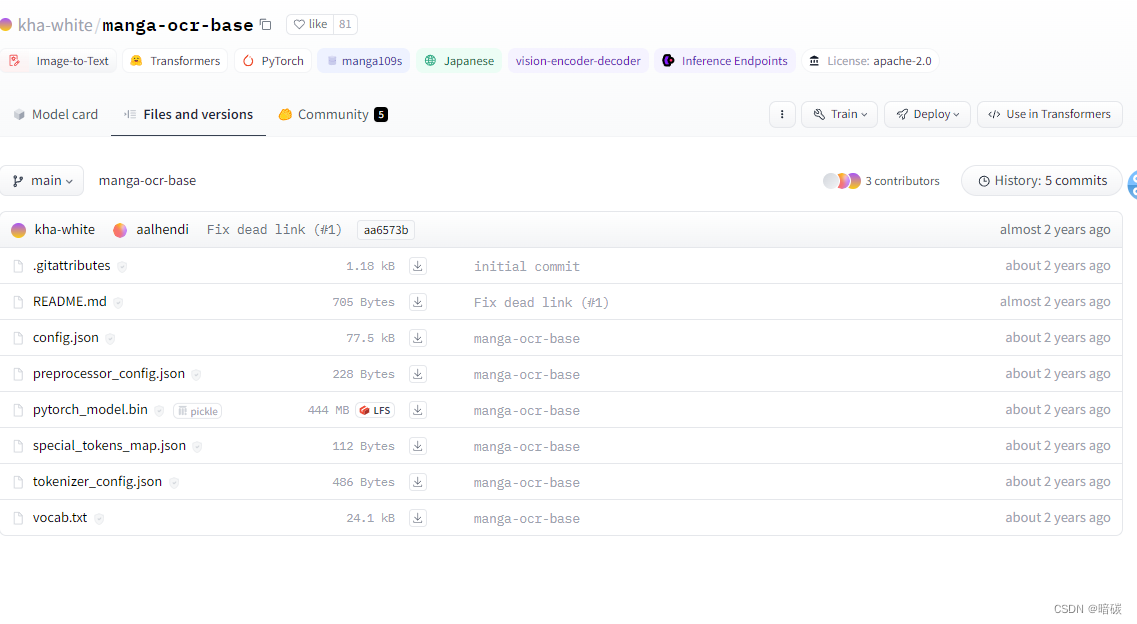Open the pytorch_model.bin file
Viewport: 1137px width, 624px height.
point(90,409)
